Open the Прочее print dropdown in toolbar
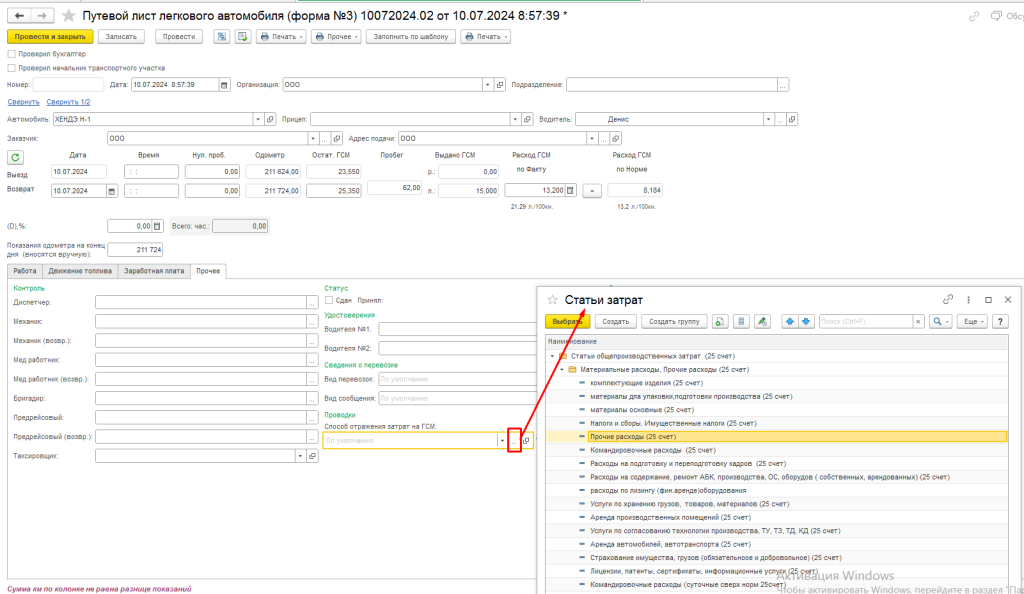Viewport: 1024px width, 594px height. 336,37
